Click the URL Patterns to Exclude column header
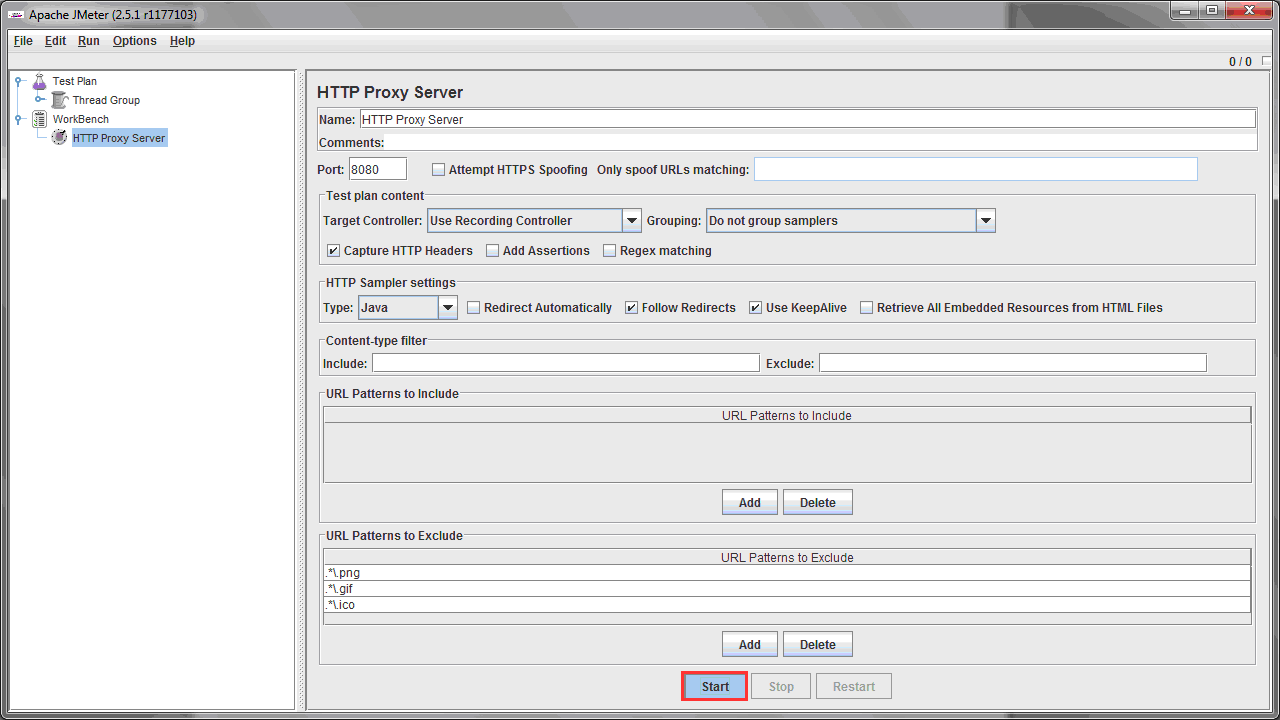The width and height of the screenshot is (1280, 720). (x=787, y=557)
